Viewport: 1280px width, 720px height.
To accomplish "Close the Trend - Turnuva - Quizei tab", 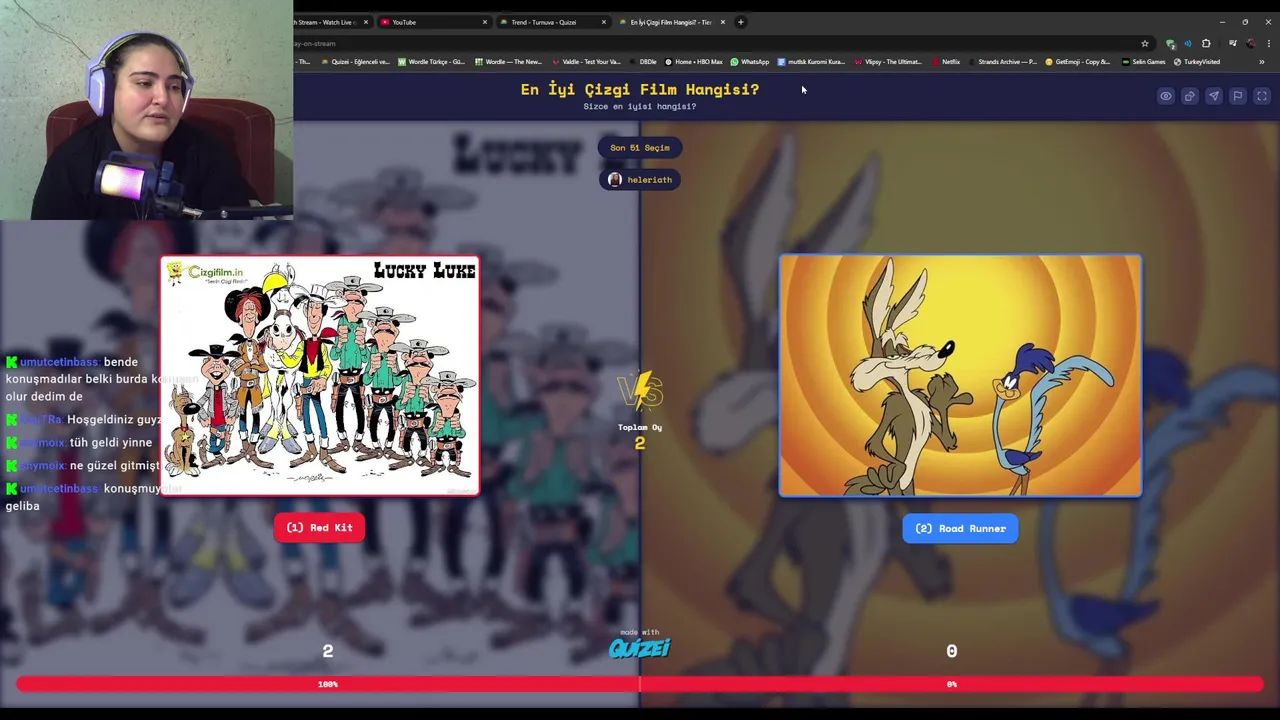I will tap(604, 22).
